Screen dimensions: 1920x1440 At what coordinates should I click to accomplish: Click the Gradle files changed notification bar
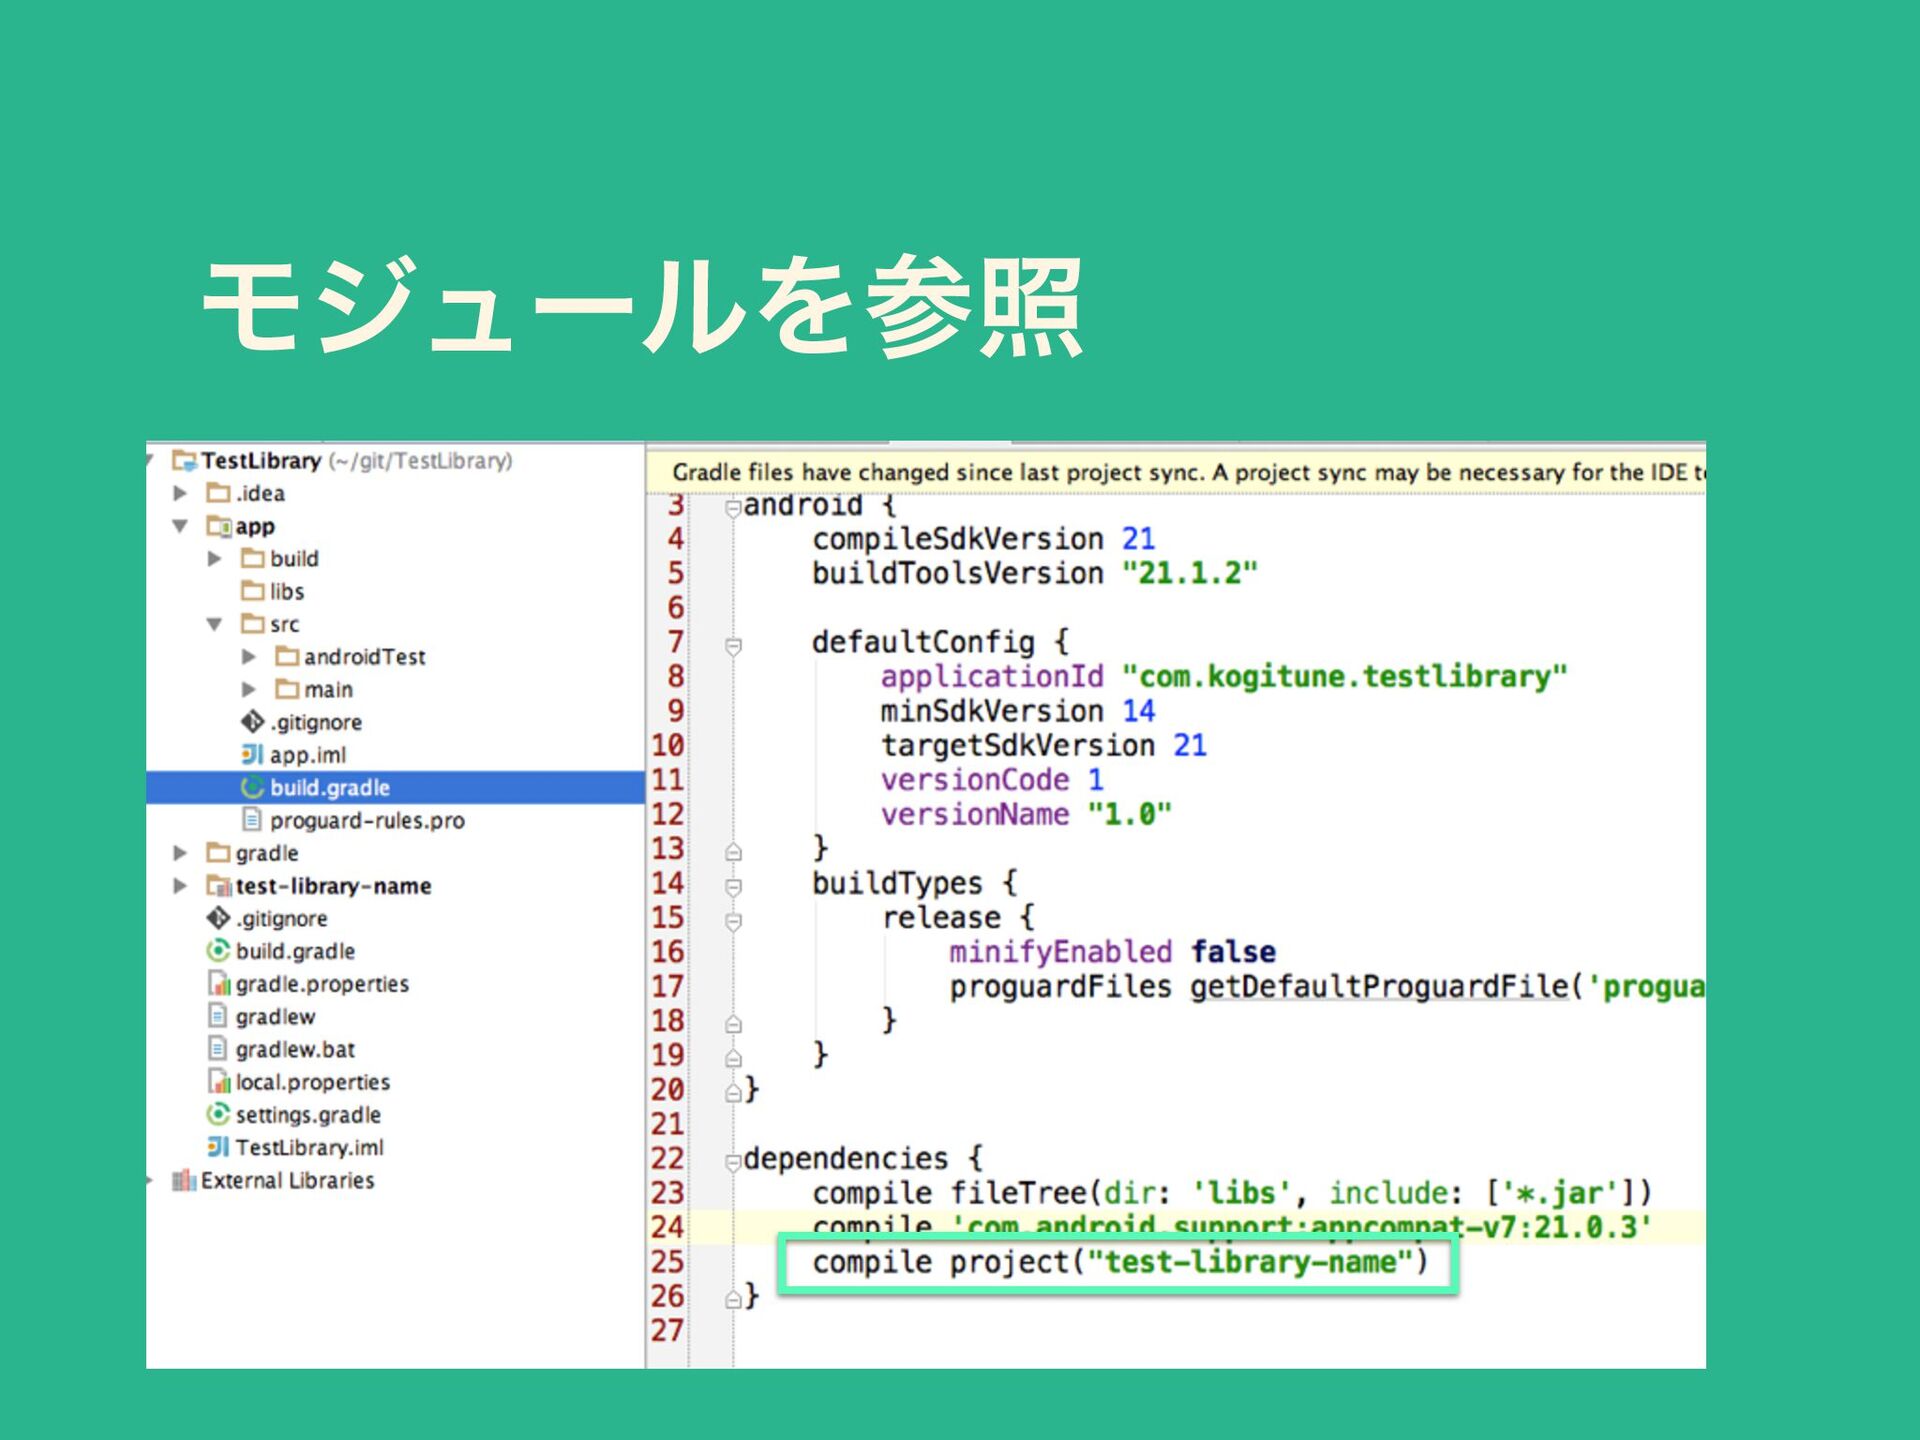[1176, 472]
